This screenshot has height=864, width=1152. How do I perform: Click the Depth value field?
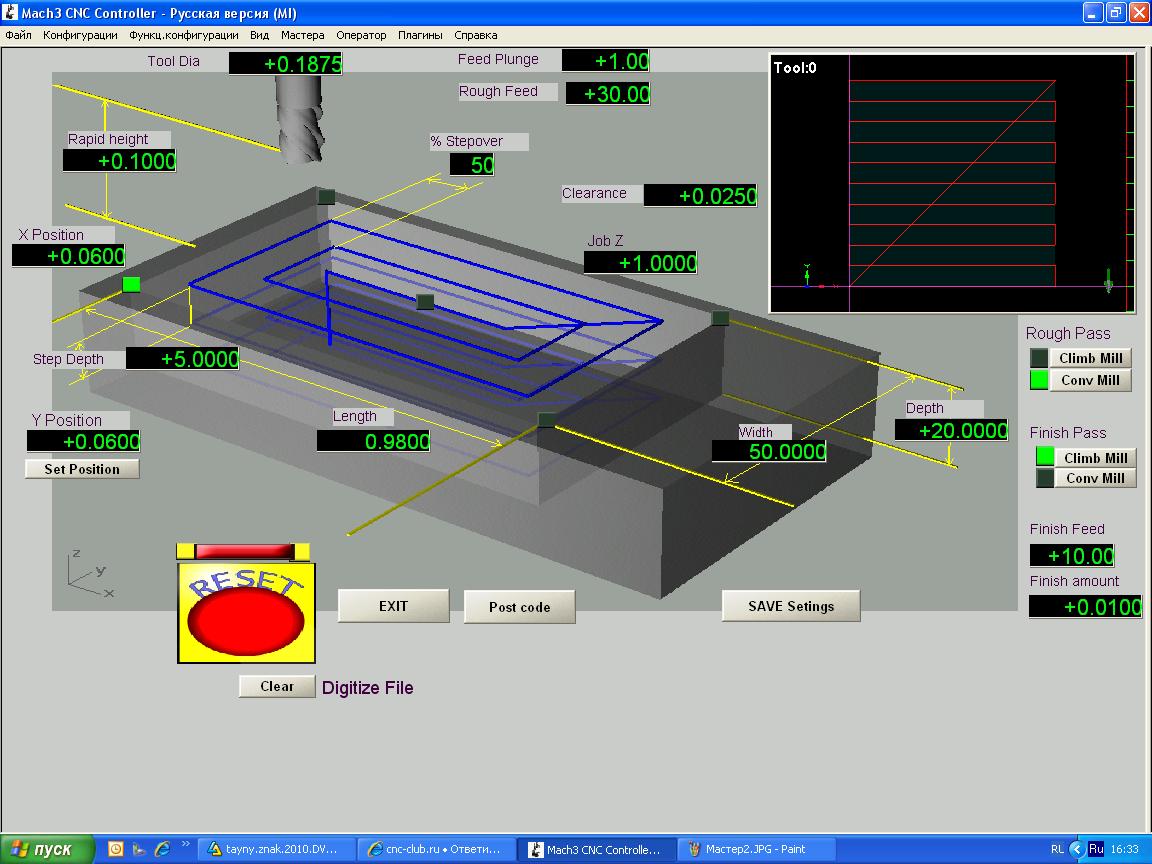[x=951, y=430]
